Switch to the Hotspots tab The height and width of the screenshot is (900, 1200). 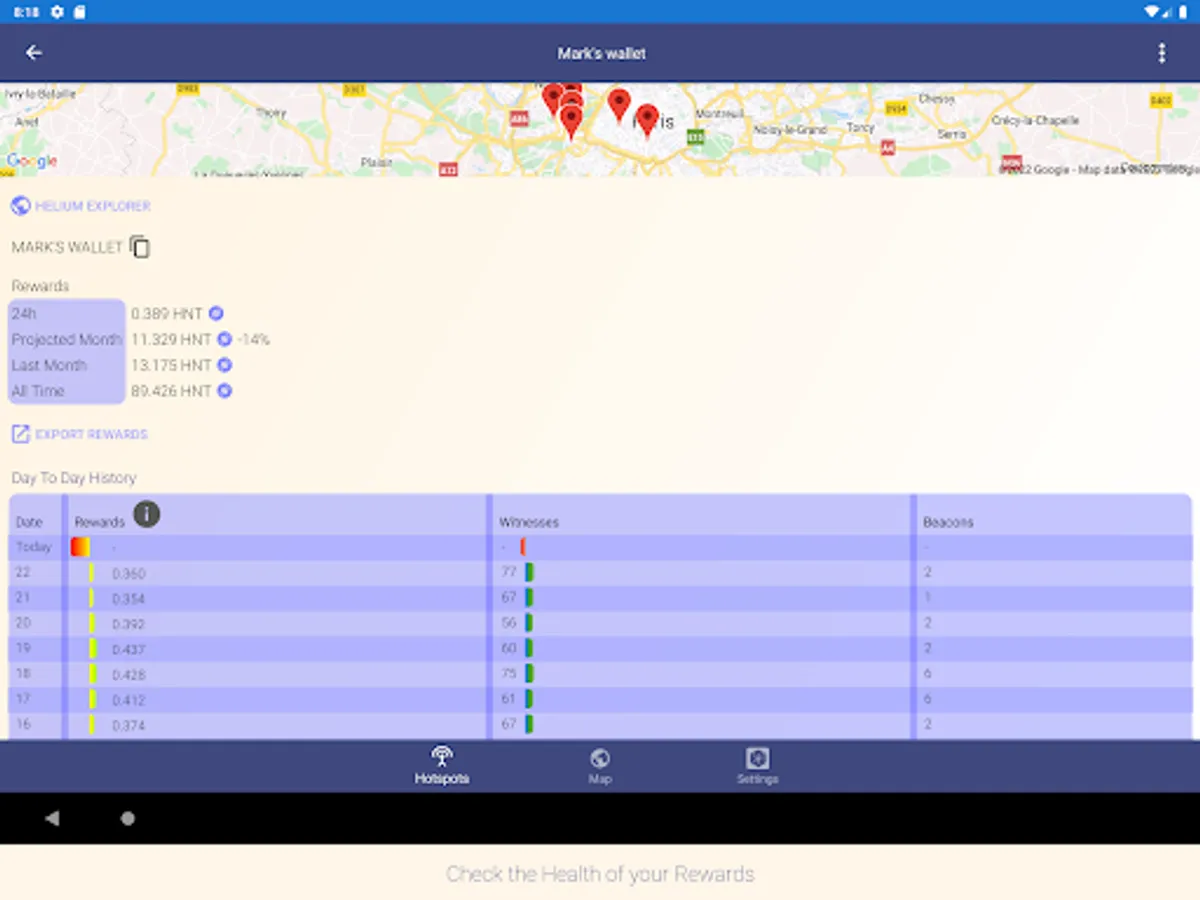442,765
